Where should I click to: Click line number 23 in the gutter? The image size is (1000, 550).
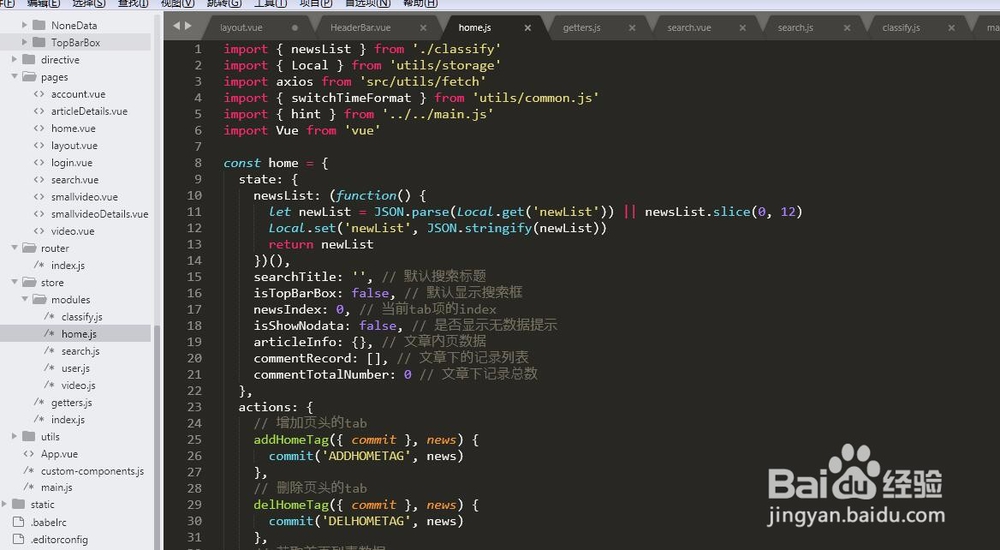pos(194,406)
